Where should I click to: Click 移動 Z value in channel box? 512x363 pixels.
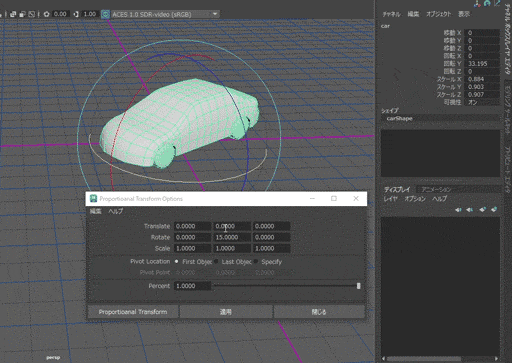pyautogui.click(x=482, y=48)
